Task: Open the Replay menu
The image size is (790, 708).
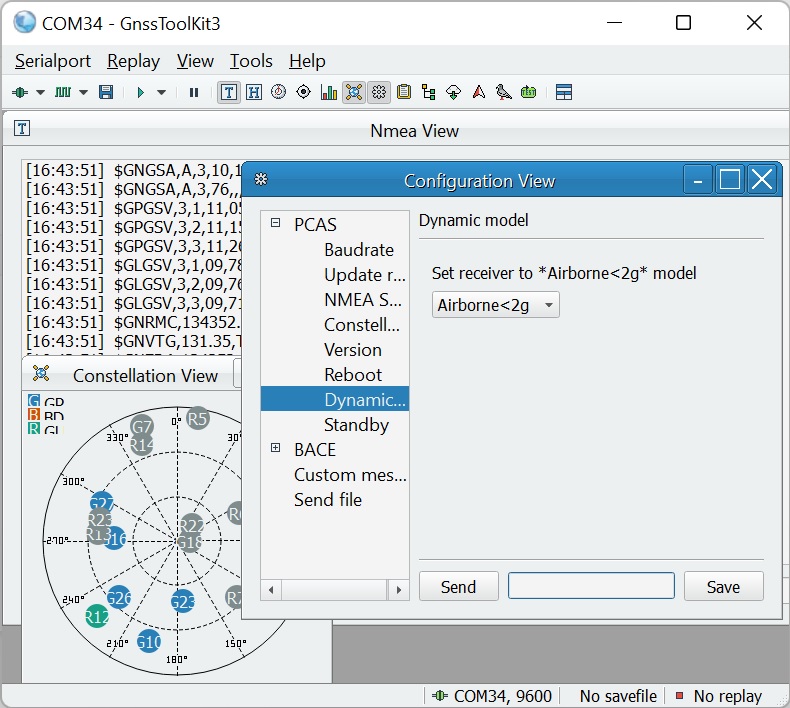Action: pyautogui.click(x=134, y=61)
